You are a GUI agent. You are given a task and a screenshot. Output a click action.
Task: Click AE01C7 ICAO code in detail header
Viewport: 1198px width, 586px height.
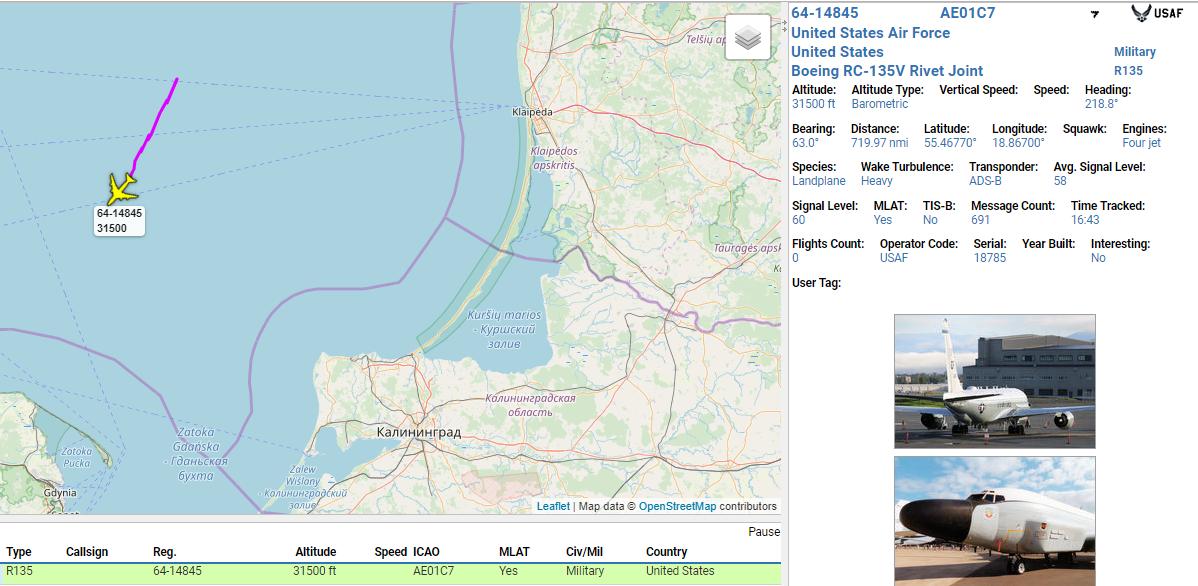[967, 13]
